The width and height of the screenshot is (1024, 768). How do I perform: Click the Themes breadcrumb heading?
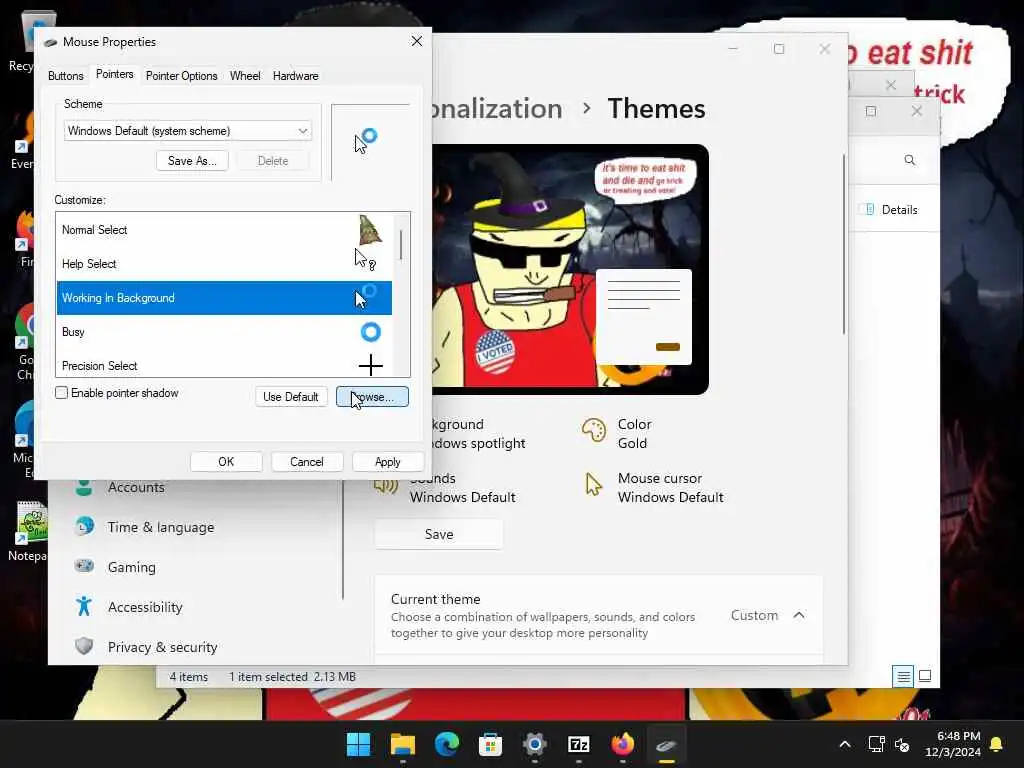click(656, 108)
